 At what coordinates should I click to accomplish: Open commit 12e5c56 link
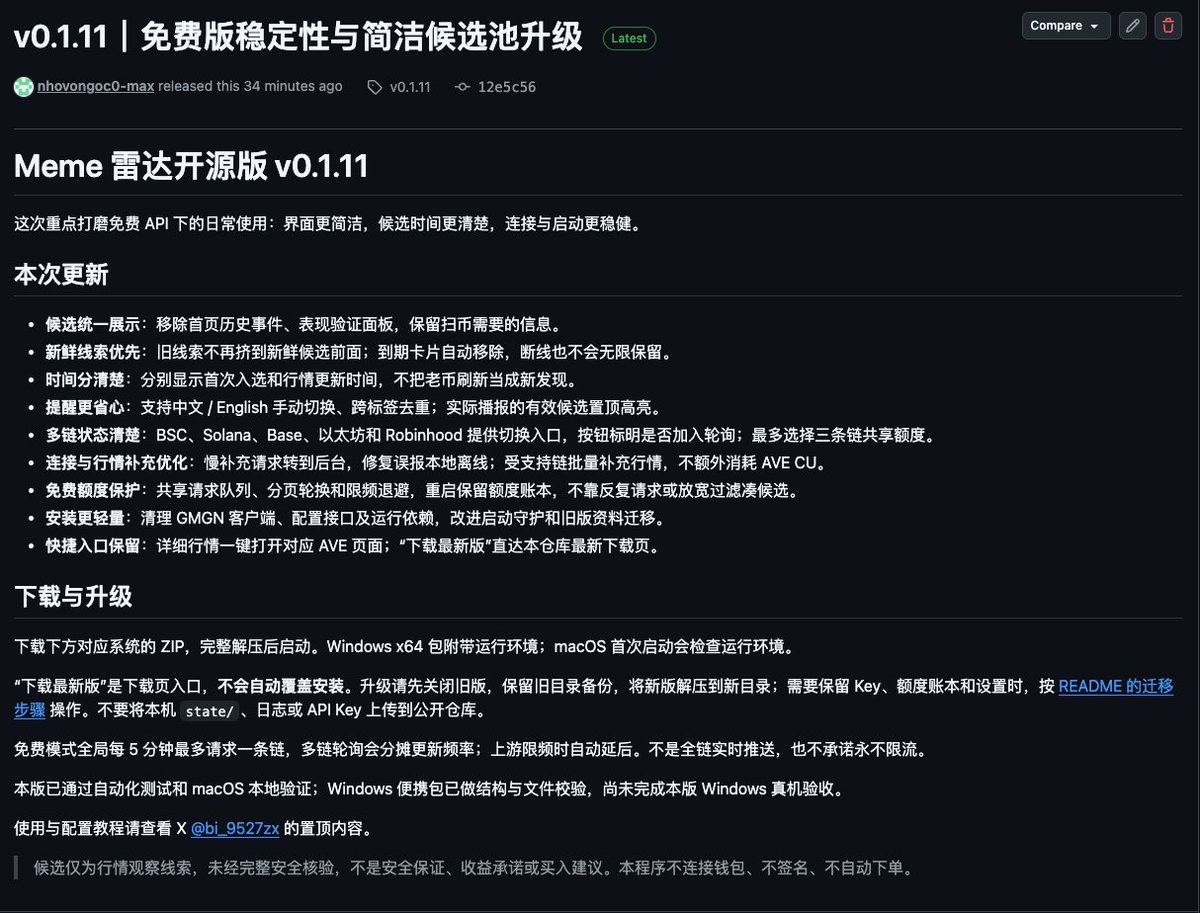[x=506, y=87]
